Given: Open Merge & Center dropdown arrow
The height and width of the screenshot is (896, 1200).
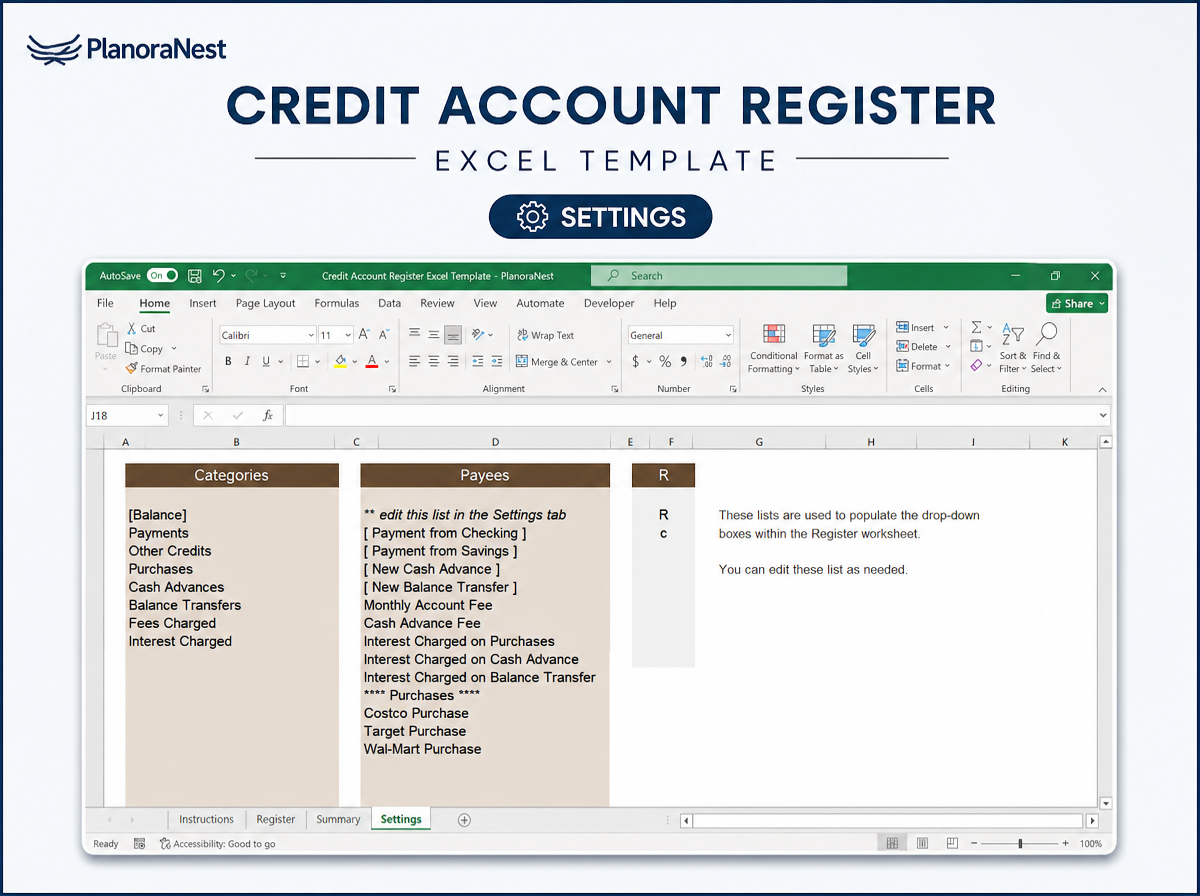Looking at the screenshot, I should pos(609,362).
